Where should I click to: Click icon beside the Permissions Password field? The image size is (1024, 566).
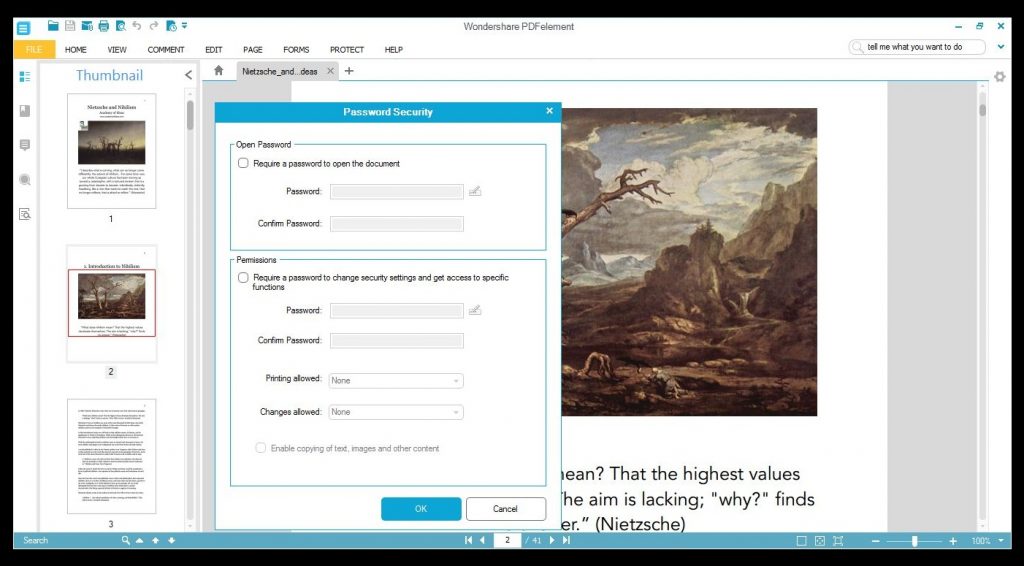point(475,310)
